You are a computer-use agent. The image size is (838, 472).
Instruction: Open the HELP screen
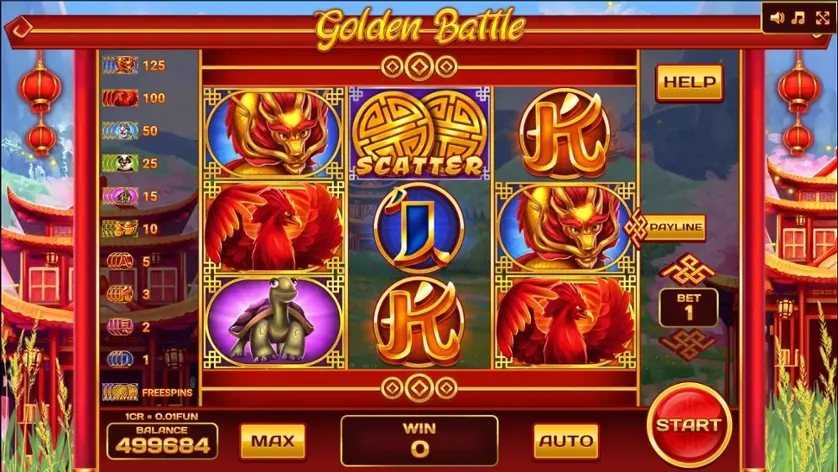coord(689,82)
